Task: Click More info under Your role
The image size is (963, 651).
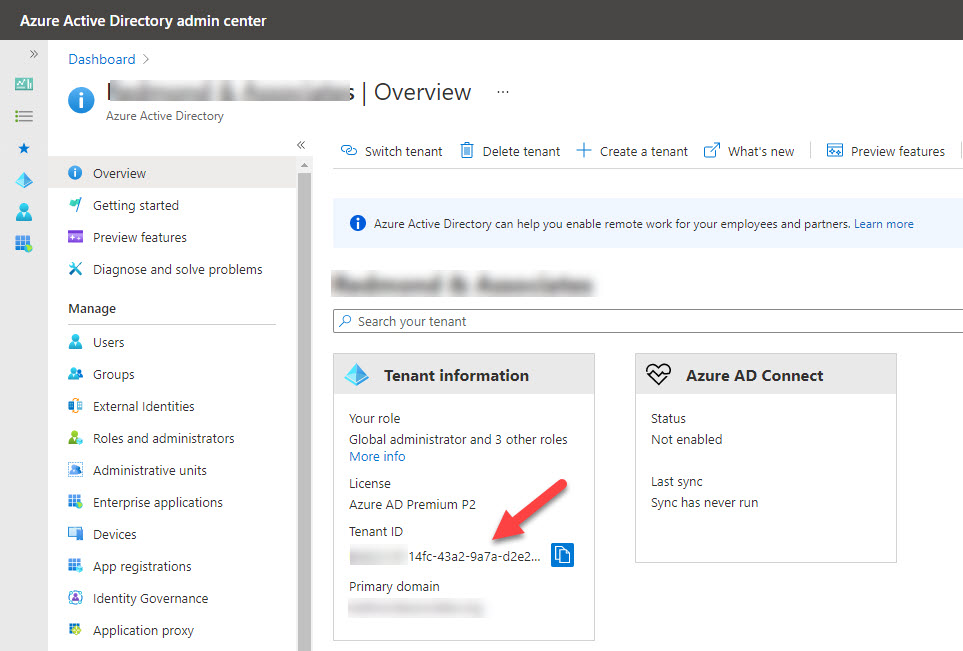Action: (x=377, y=456)
